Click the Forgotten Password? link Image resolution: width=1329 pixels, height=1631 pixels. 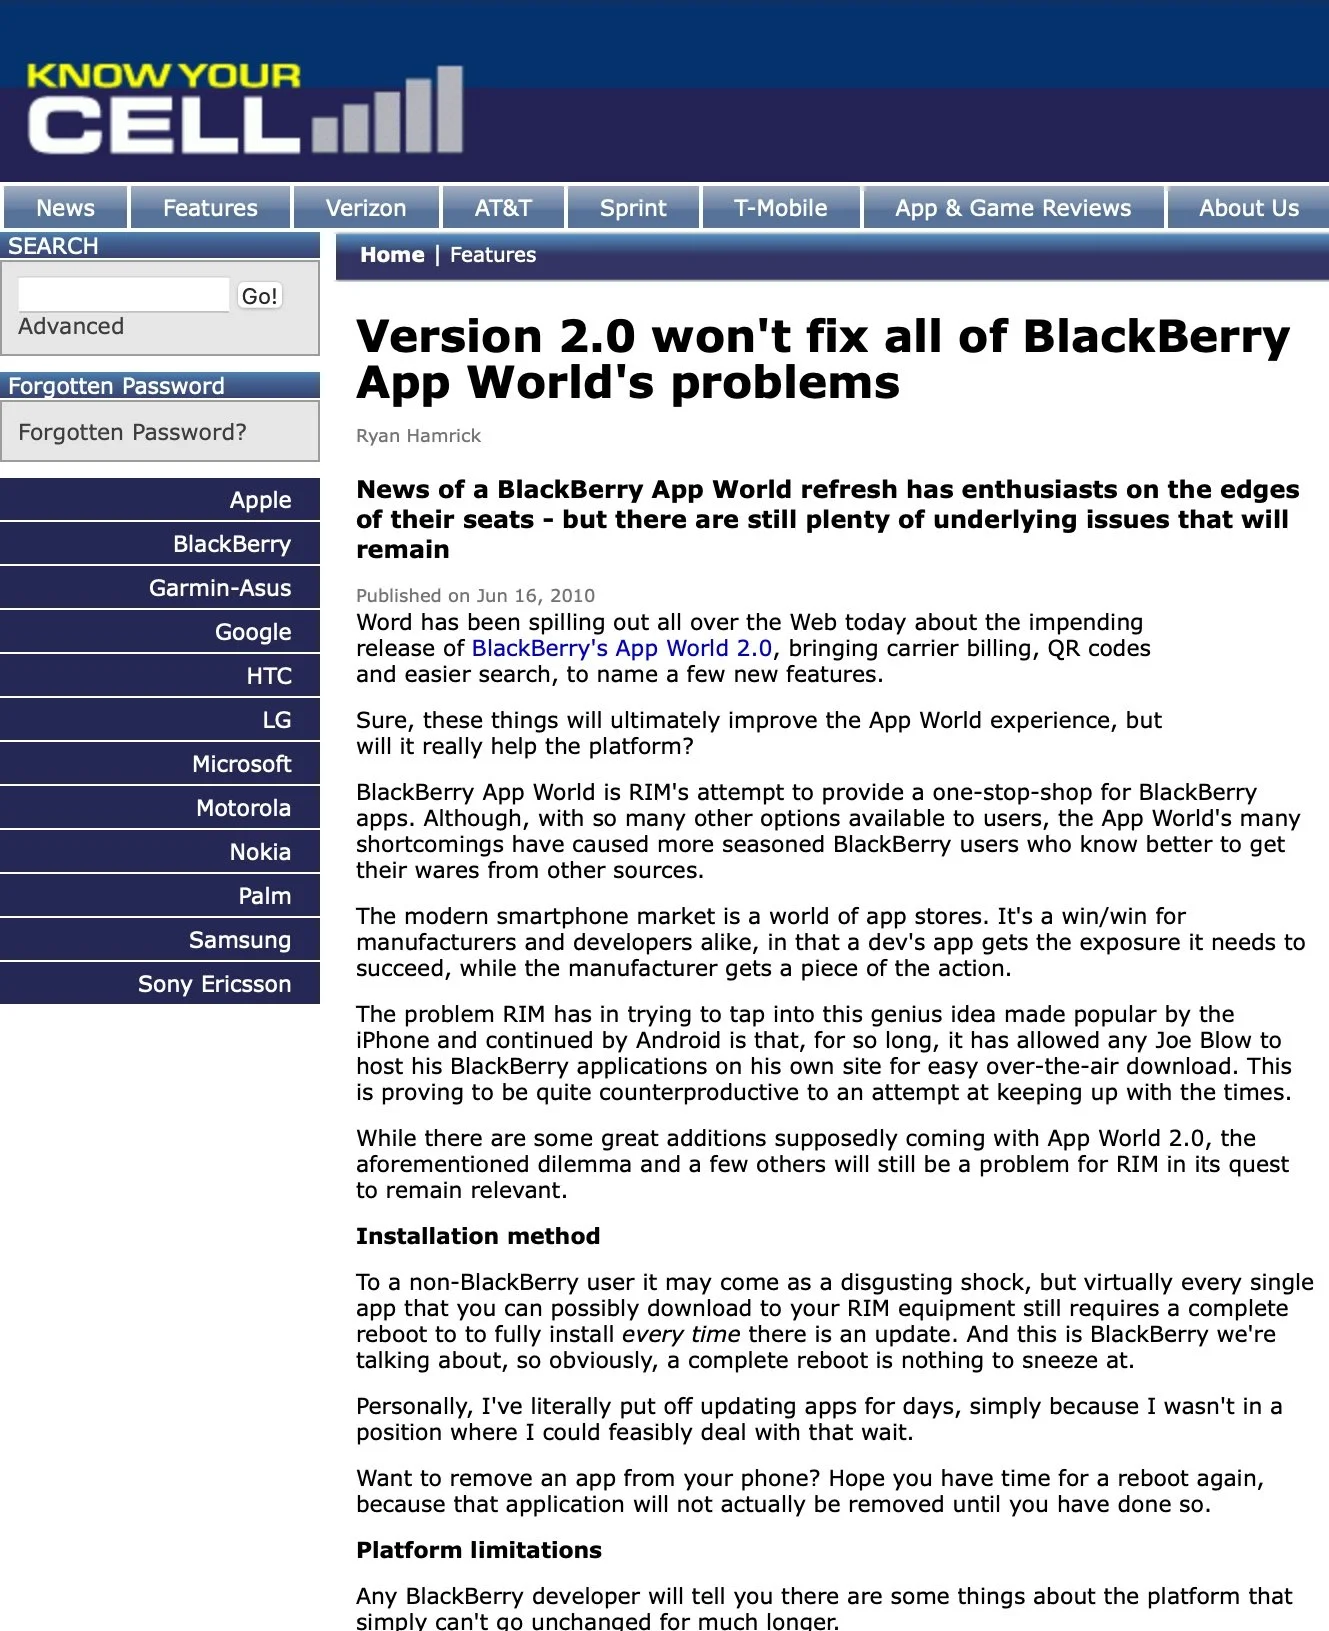coord(132,432)
